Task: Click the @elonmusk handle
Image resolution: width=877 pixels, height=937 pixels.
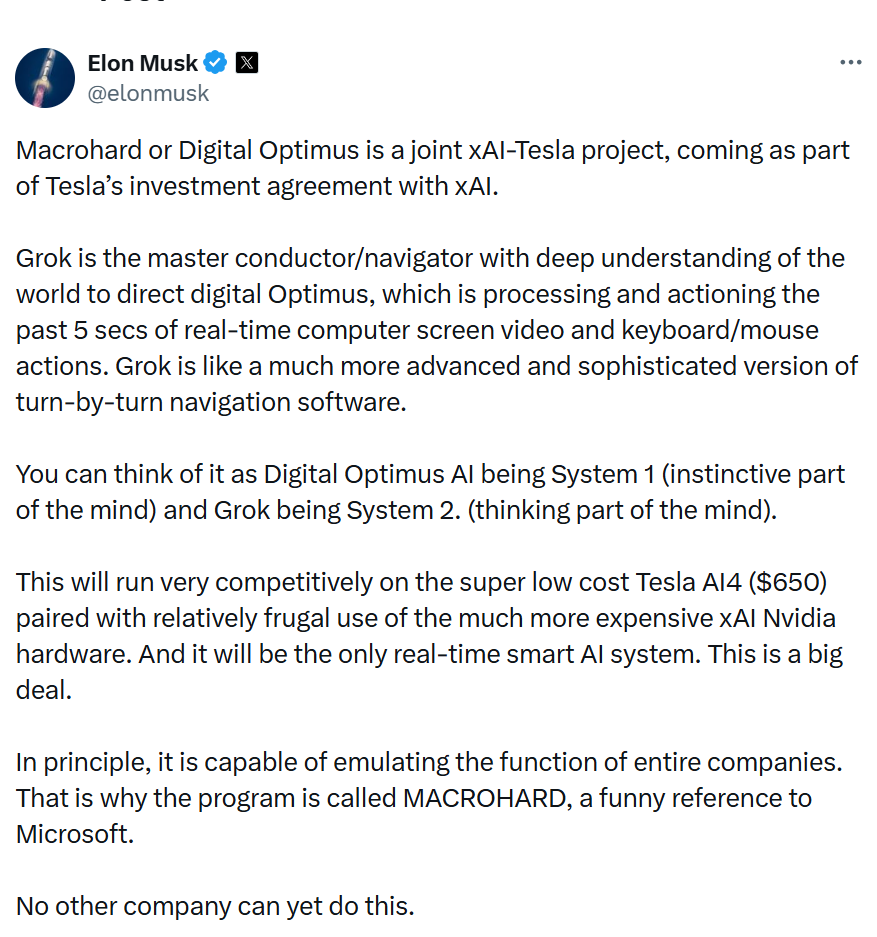Action: tap(148, 93)
